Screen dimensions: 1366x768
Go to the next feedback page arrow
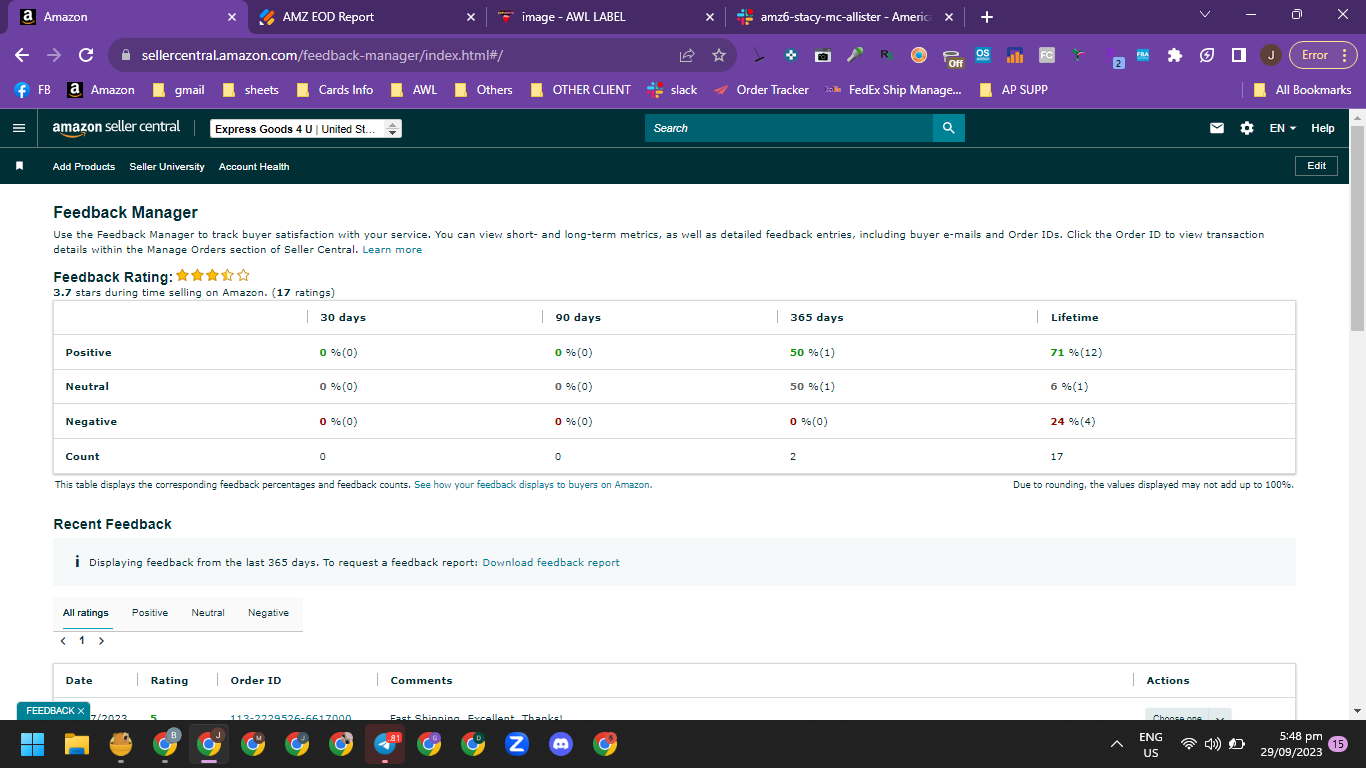point(101,640)
